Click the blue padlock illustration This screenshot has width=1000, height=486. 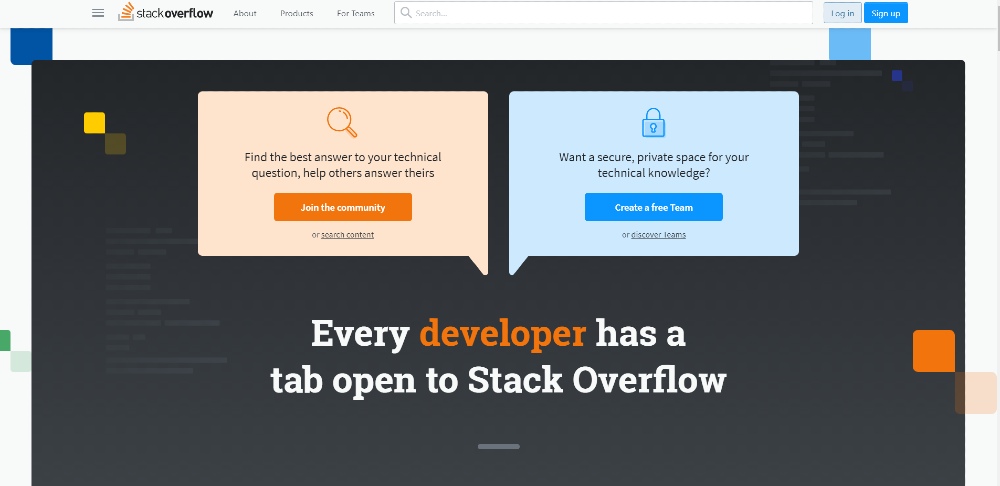(653, 122)
